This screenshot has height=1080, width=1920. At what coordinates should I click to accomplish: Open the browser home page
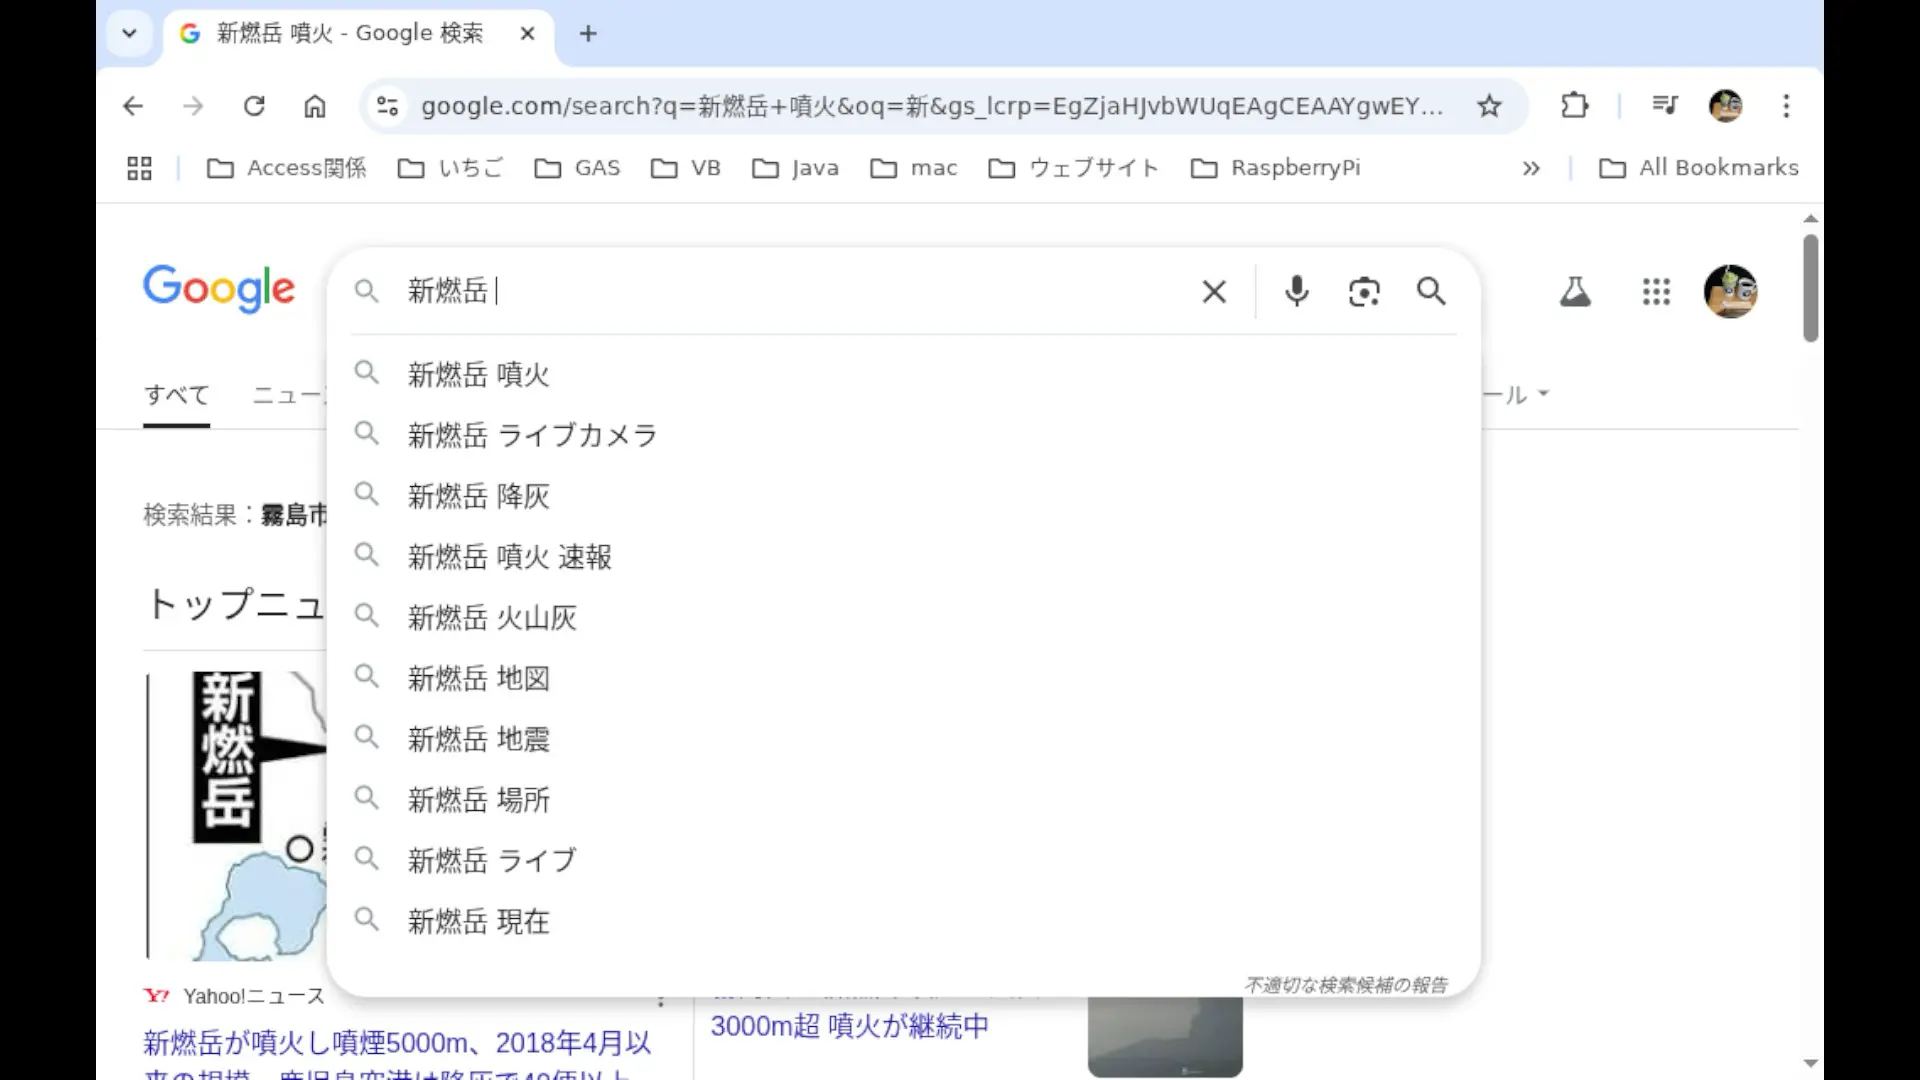[315, 106]
